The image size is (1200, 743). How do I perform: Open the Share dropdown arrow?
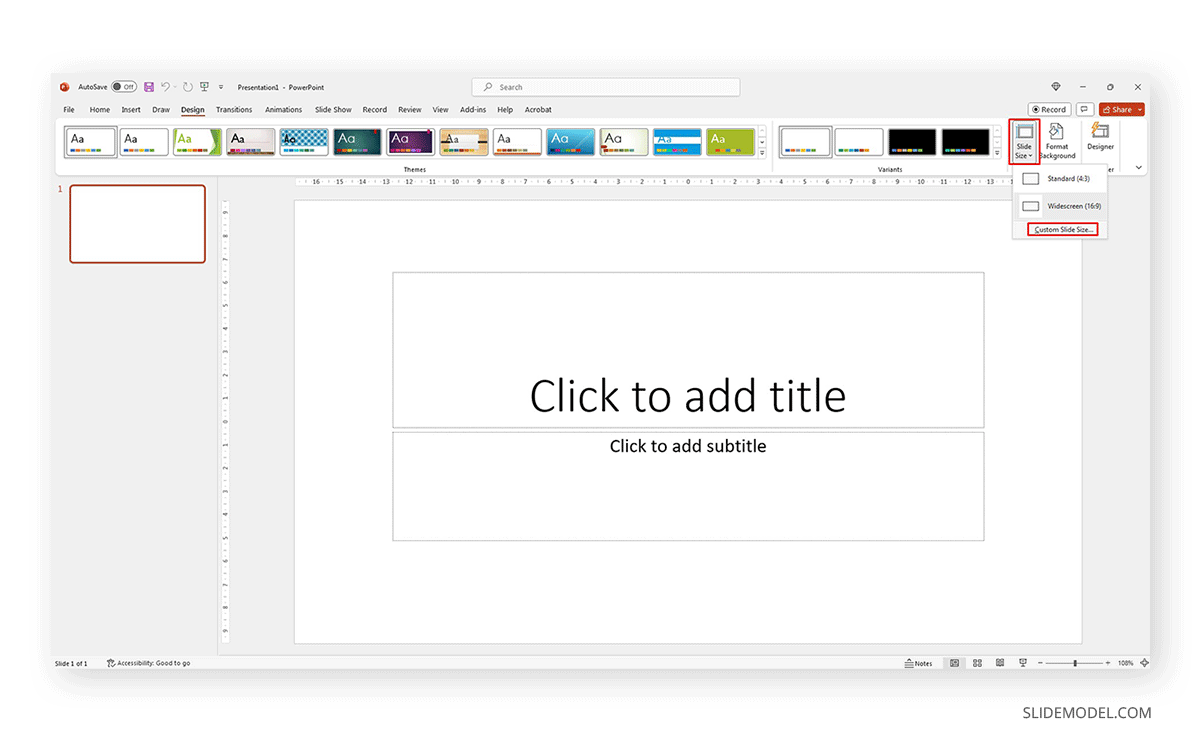[1139, 110]
